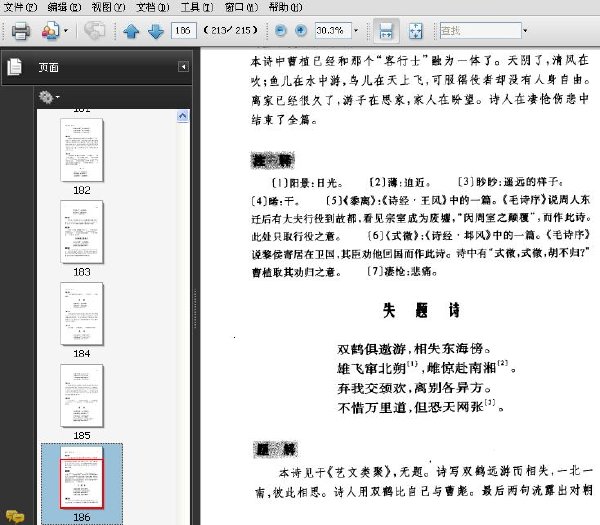Toggle the fit width scrolling mode icon
This screenshot has width=600, height=525.
[x=386, y=31]
